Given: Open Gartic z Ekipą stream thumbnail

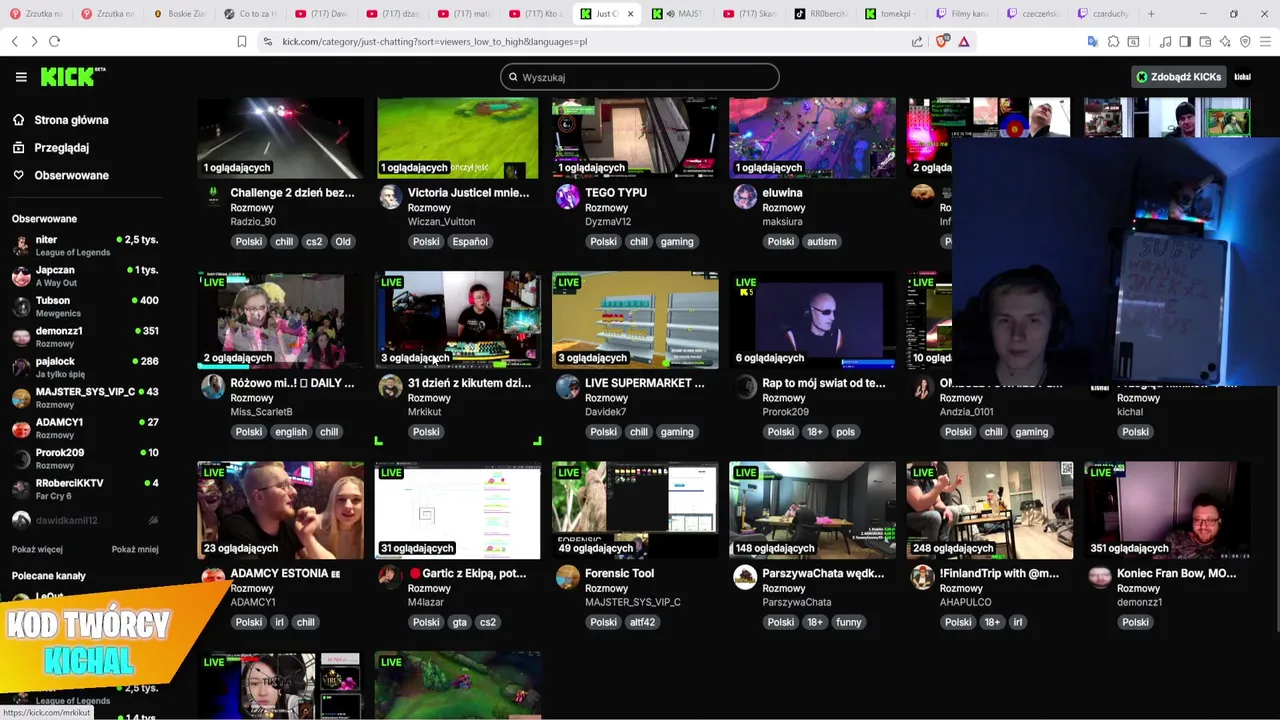Looking at the screenshot, I should point(458,510).
